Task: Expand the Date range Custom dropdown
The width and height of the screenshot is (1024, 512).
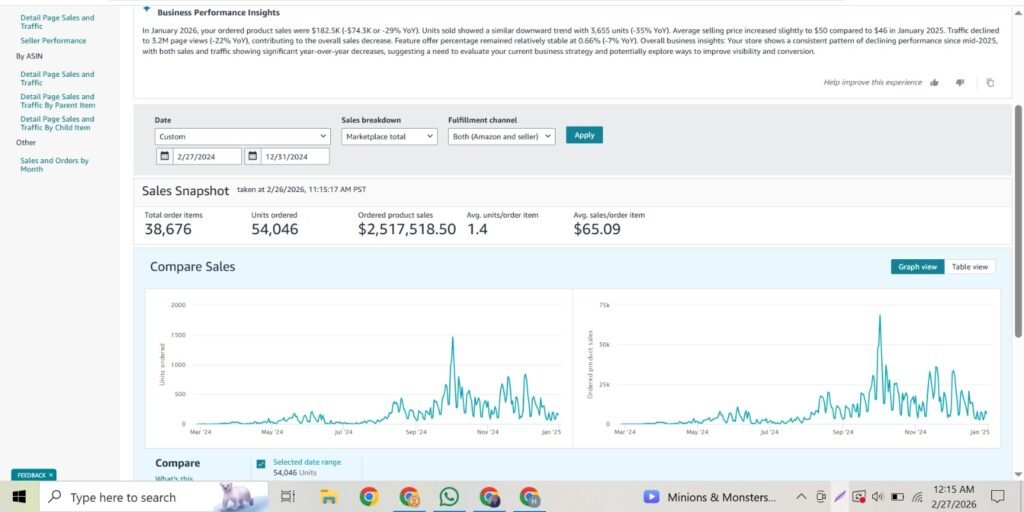Action: pyautogui.click(x=242, y=136)
